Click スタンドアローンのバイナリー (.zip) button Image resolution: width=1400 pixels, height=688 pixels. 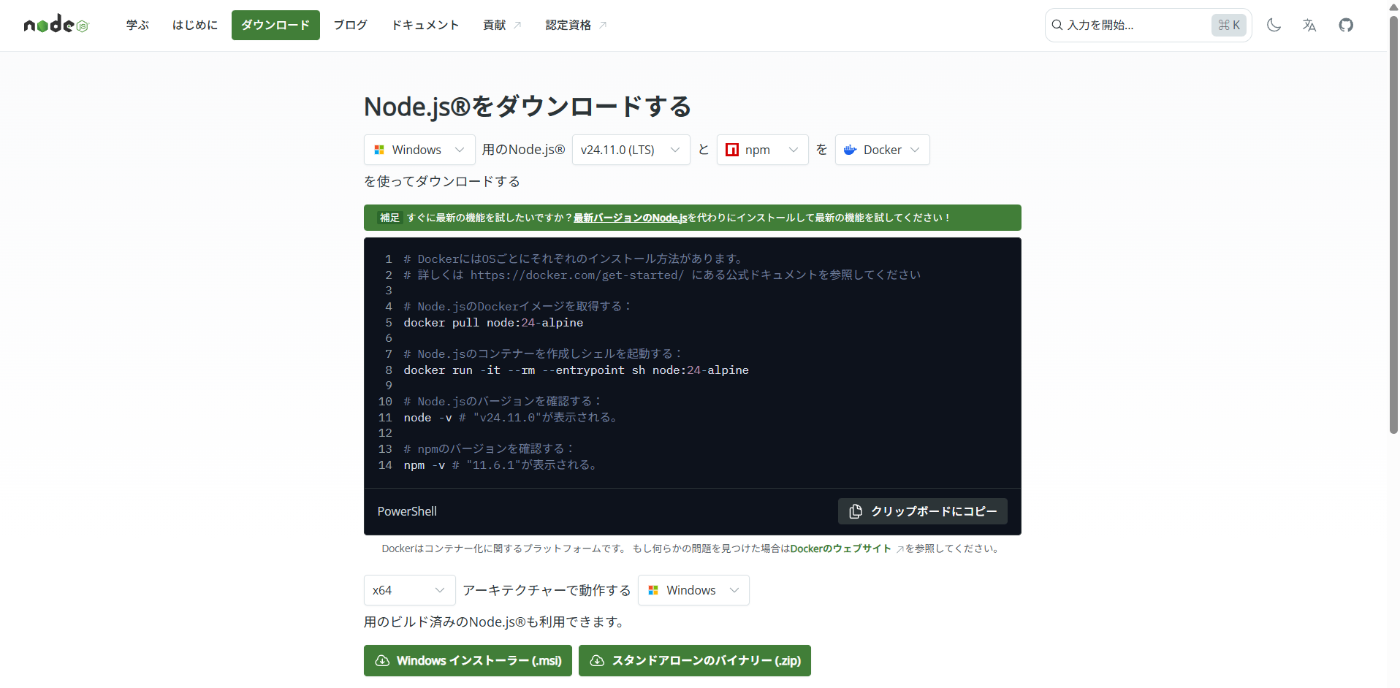[x=695, y=661]
